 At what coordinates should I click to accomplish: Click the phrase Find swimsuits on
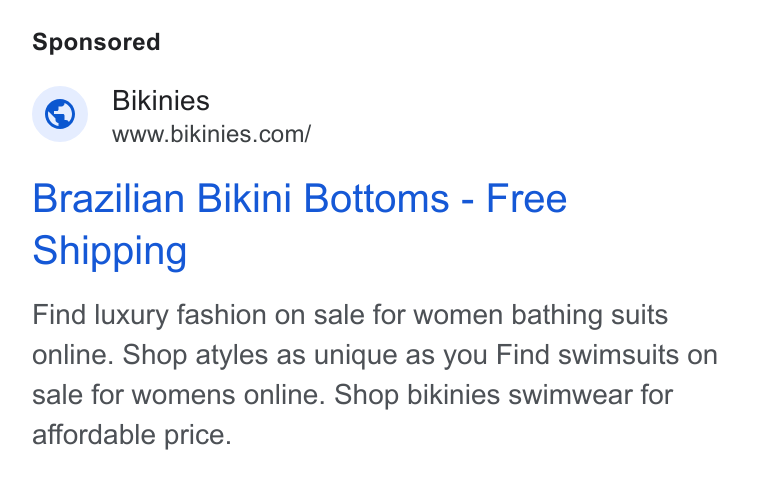click(x=606, y=355)
